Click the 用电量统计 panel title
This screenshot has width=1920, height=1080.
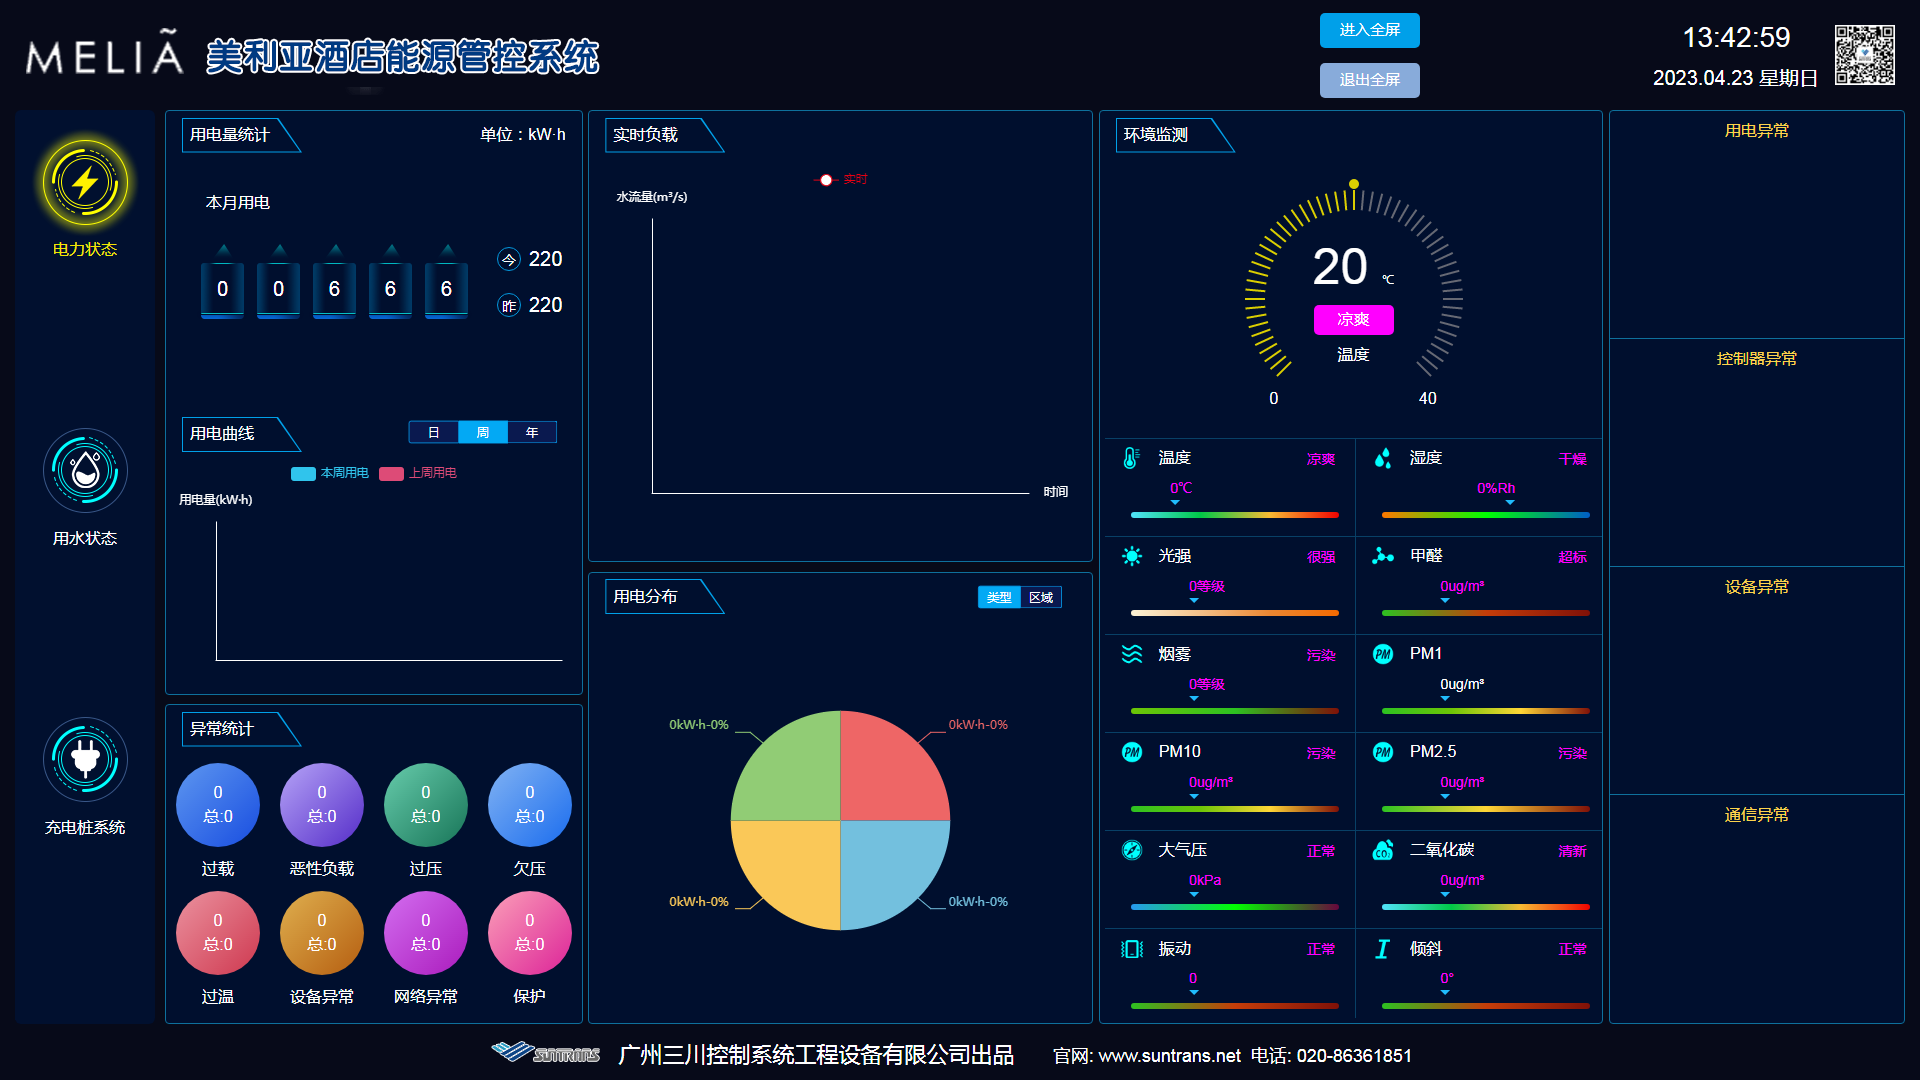tap(230, 135)
